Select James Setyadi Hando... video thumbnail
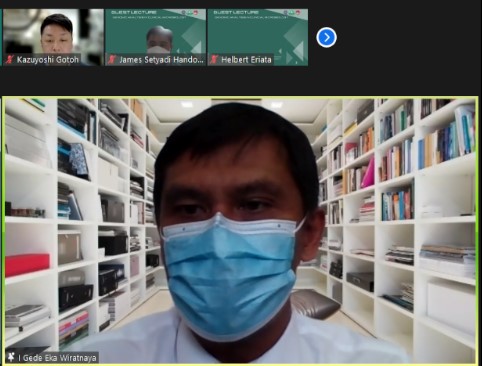Viewport: 482px width, 366px height. tap(155, 37)
